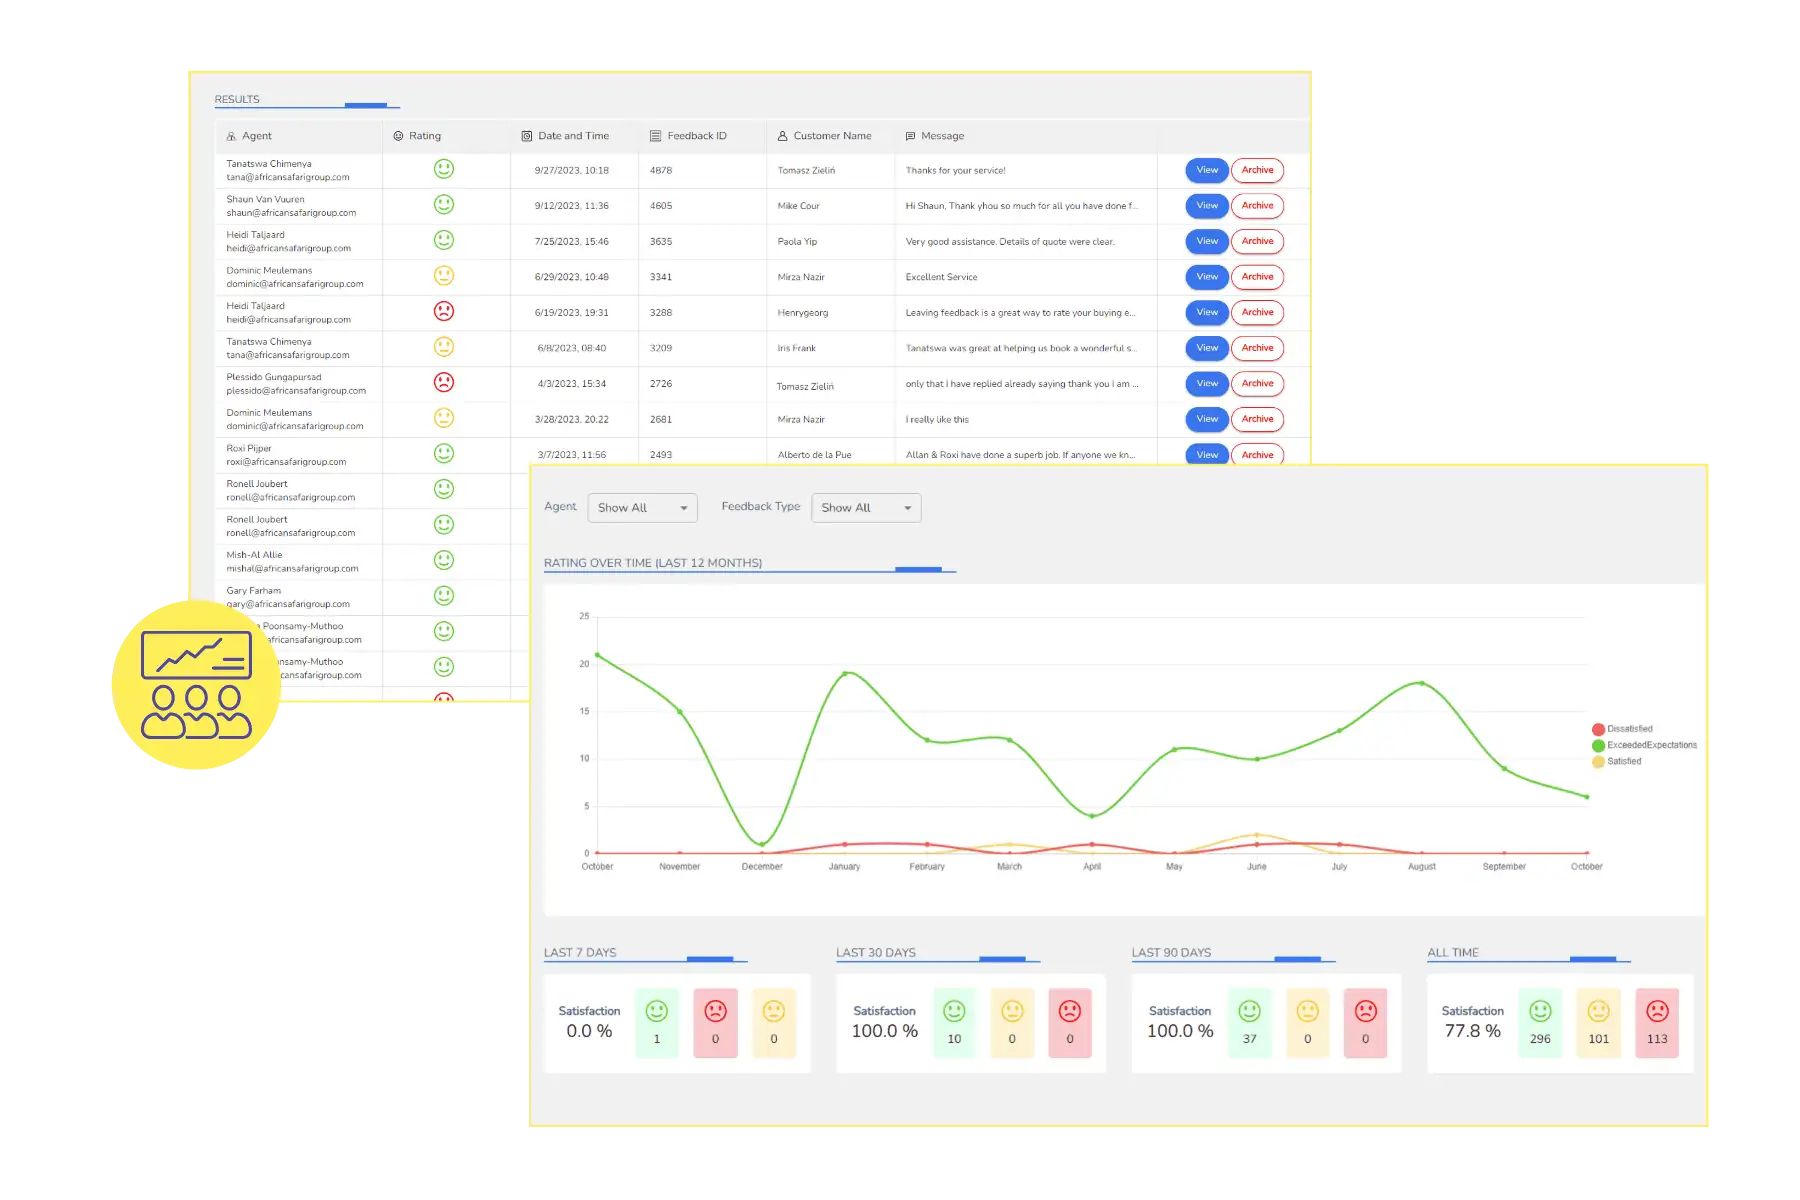
Task: Click green smiley in Last 30 Days card
Action: [955, 1011]
